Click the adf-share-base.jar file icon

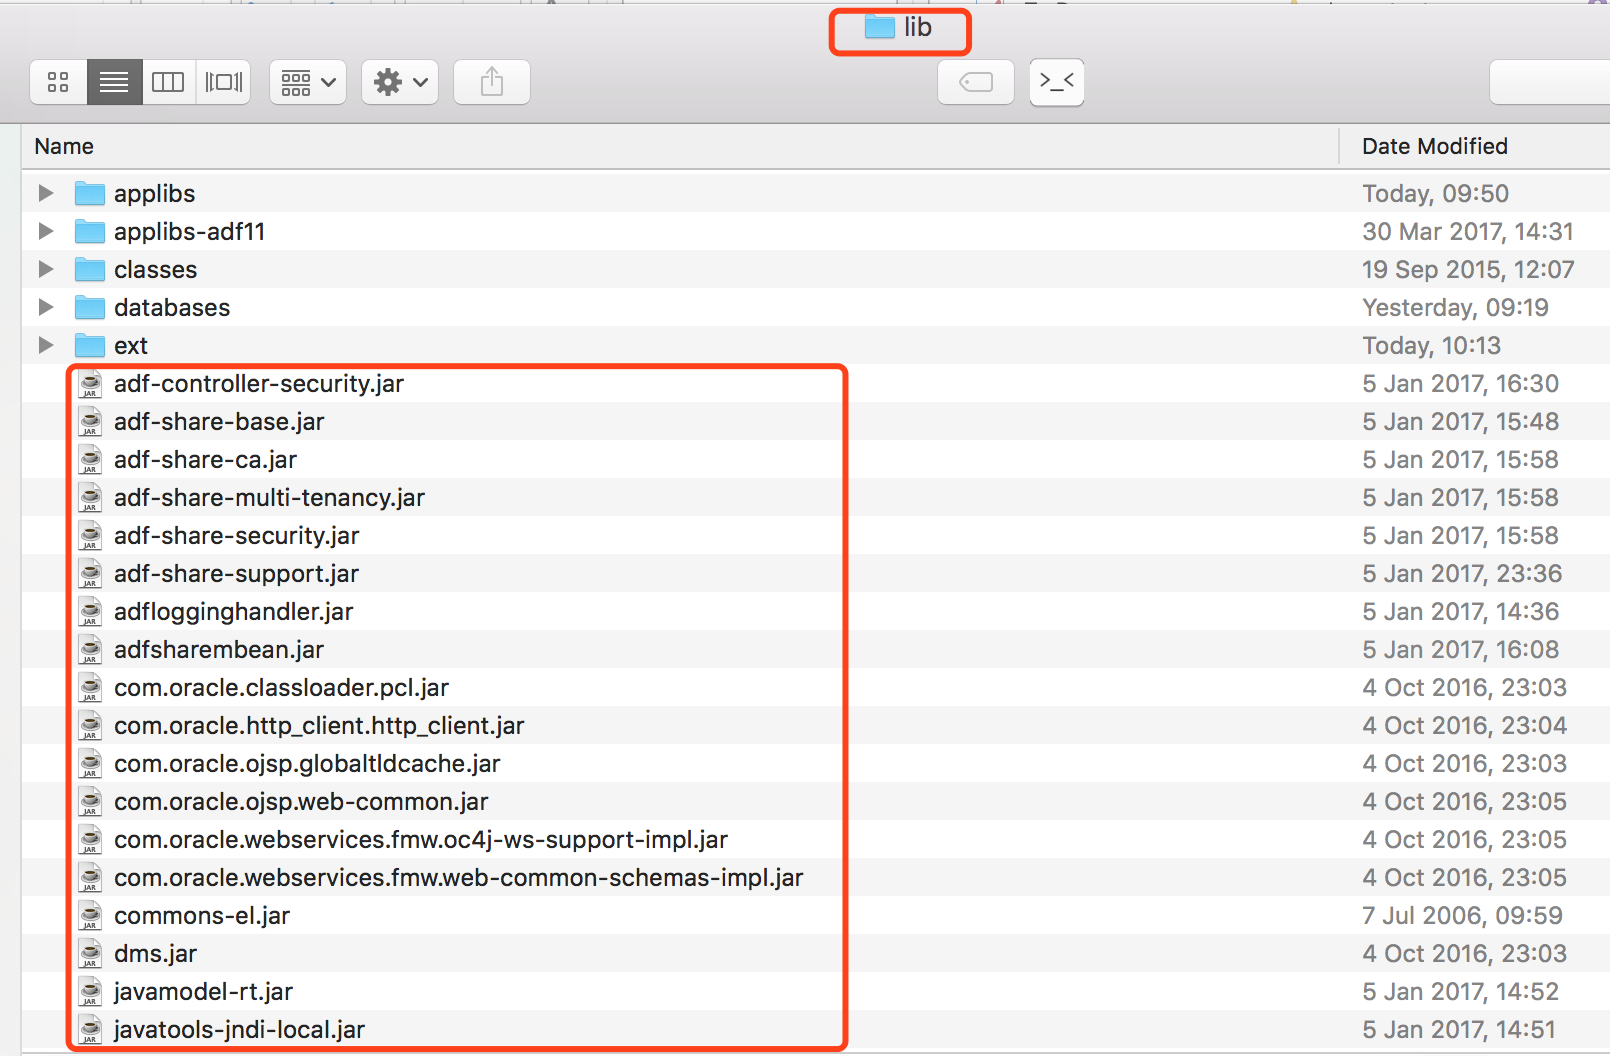click(x=91, y=422)
